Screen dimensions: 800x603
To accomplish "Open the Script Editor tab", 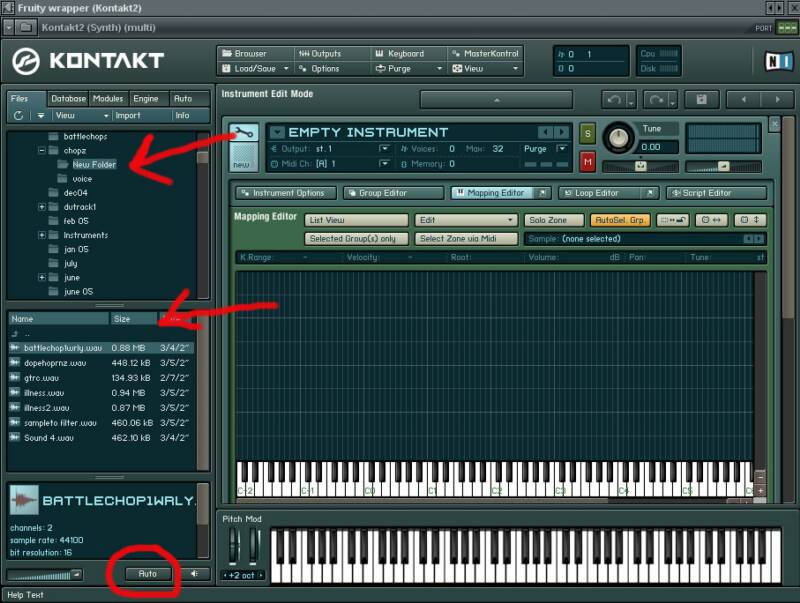I will [x=716, y=193].
